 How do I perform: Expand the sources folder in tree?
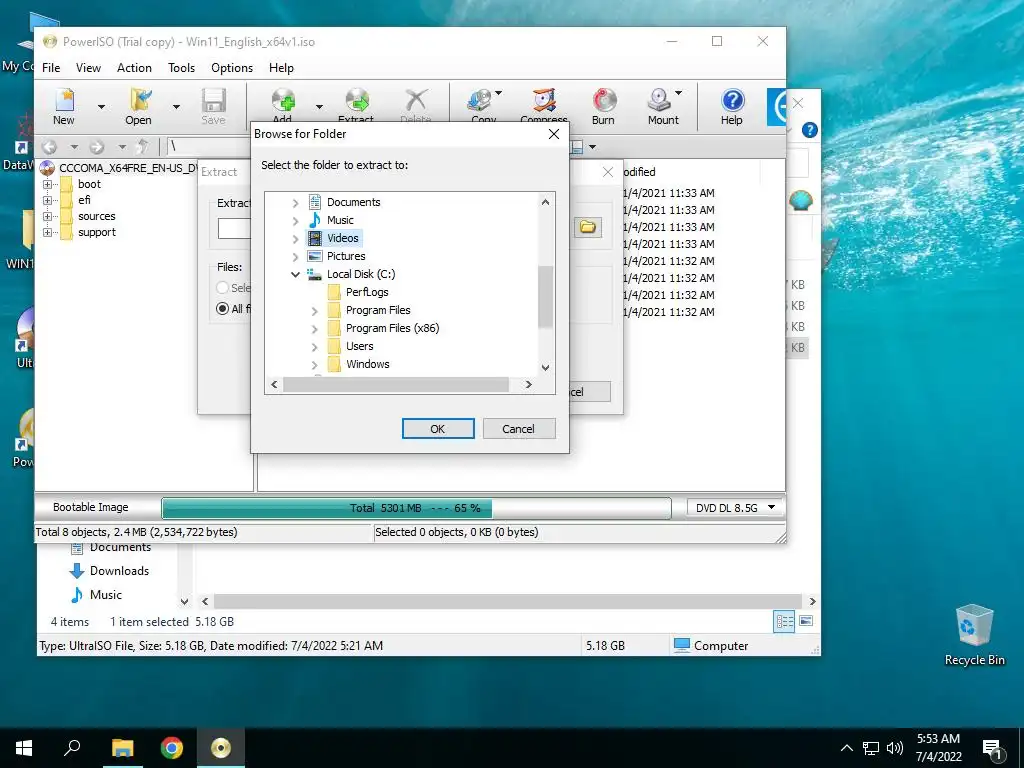tap(47, 216)
